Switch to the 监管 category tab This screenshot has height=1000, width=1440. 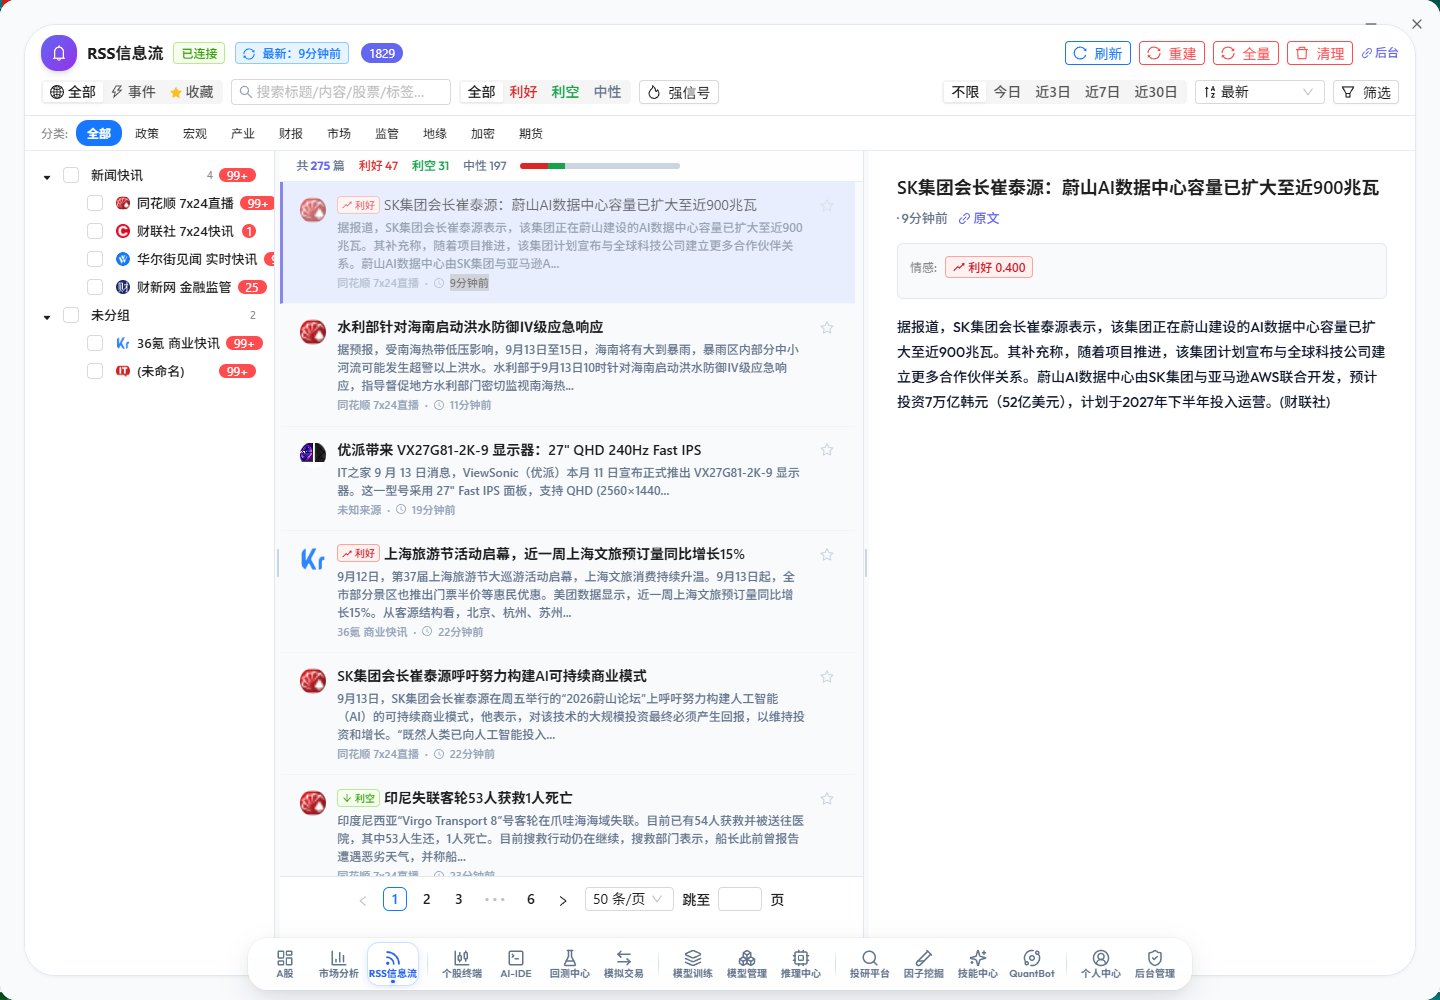point(387,133)
